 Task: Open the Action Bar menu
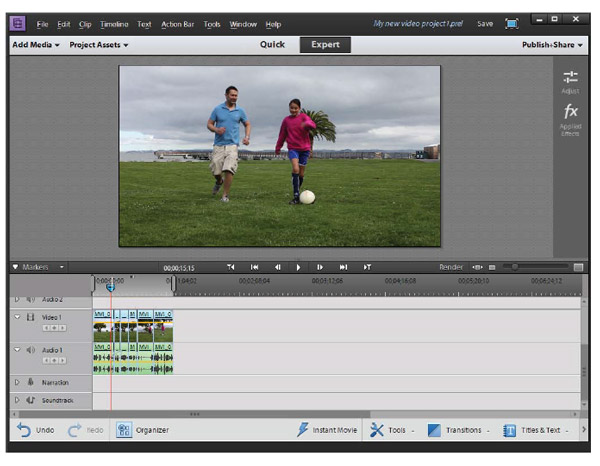(178, 24)
